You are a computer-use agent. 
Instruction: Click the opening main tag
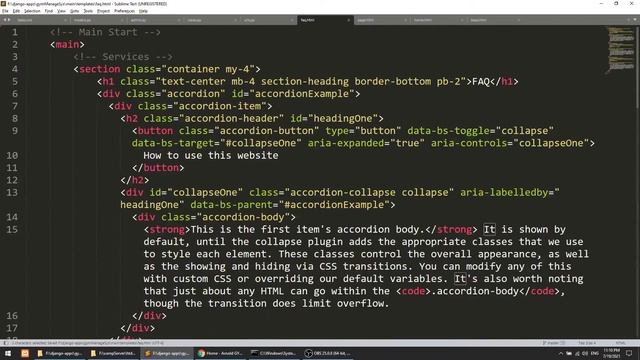(x=67, y=44)
